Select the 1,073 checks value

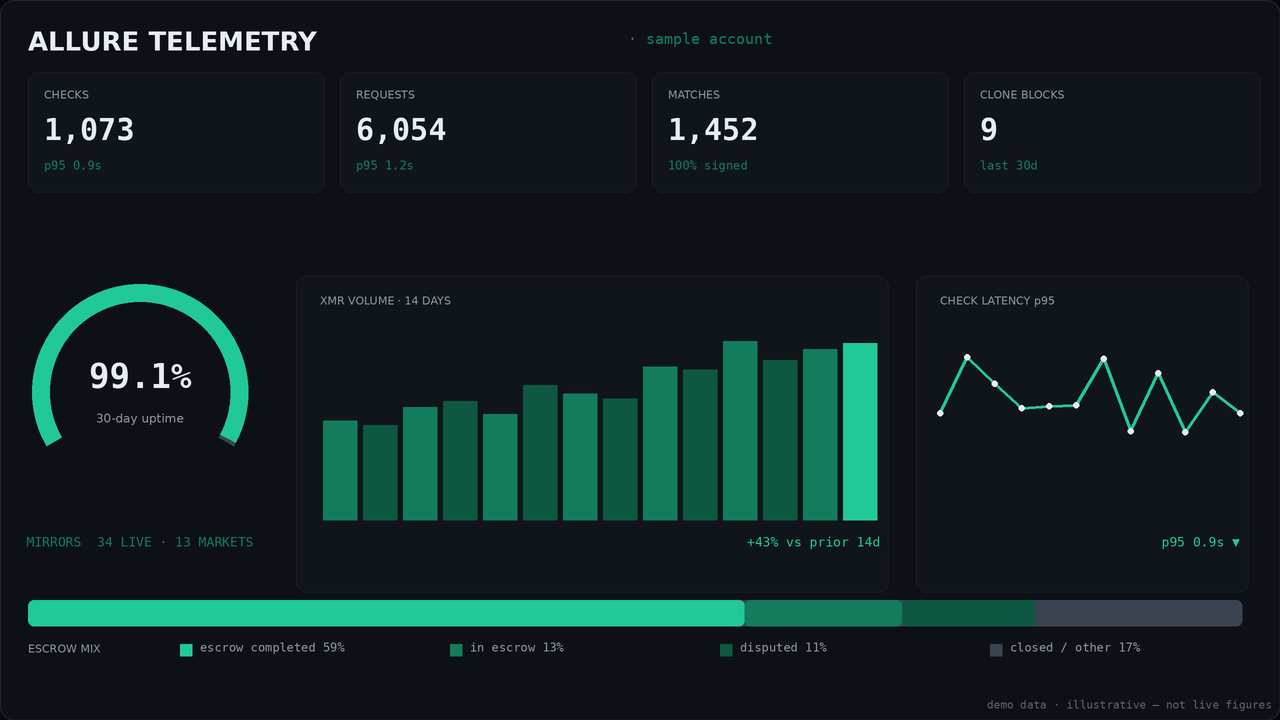click(89, 130)
